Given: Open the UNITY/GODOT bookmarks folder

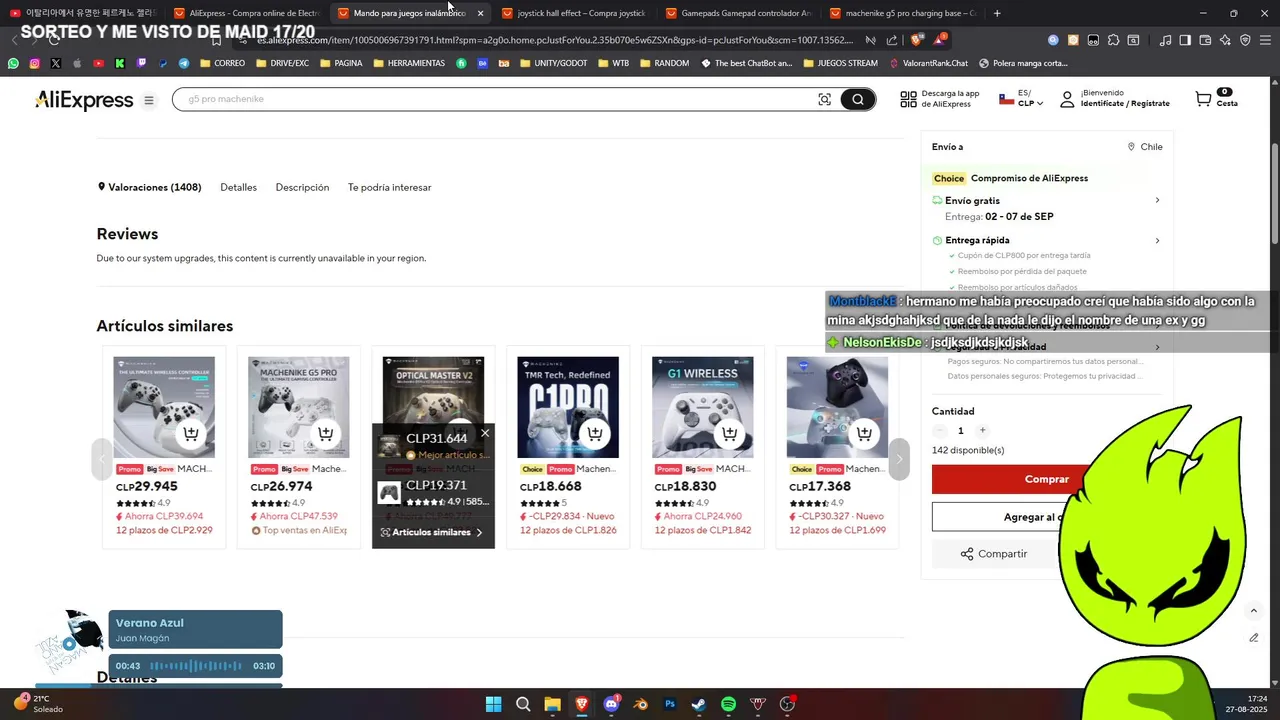Looking at the screenshot, I should (555, 63).
